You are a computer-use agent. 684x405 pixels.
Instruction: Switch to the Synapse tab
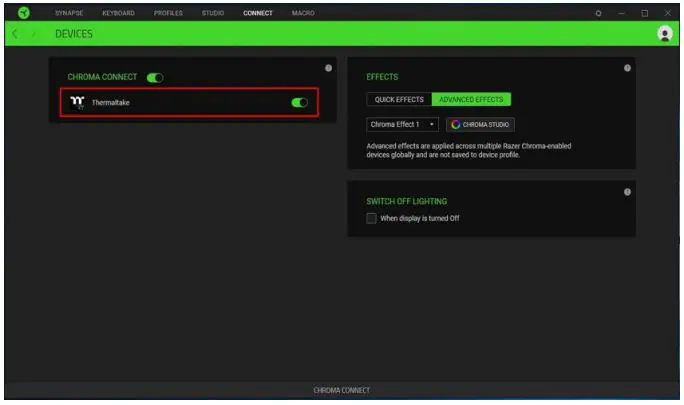69,13
